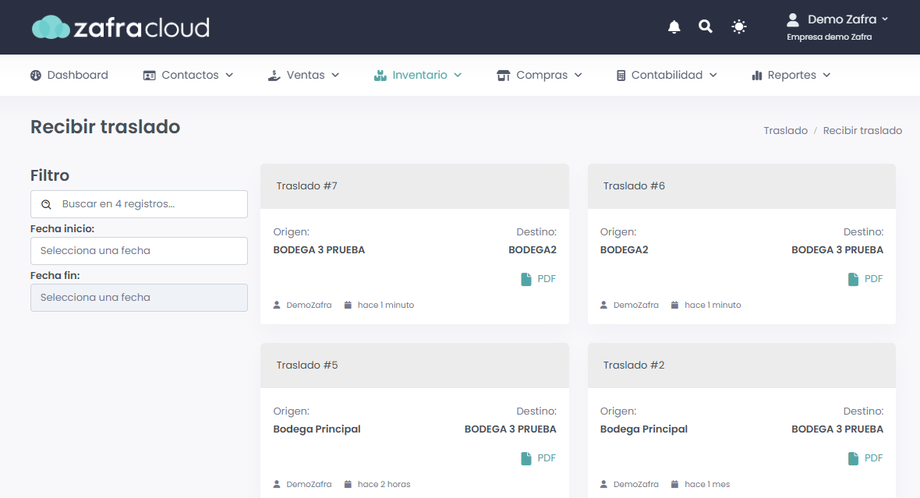Image resolution: width=920 pixels, height=498 pixels.
Task: Click the 'hace 2 horas' timestamp
Action: (x=384, y=485)
